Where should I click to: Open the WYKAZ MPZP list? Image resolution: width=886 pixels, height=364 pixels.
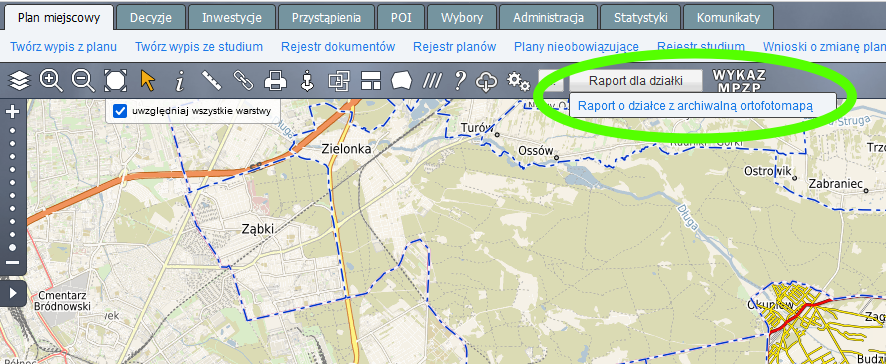tap(739, 81)
